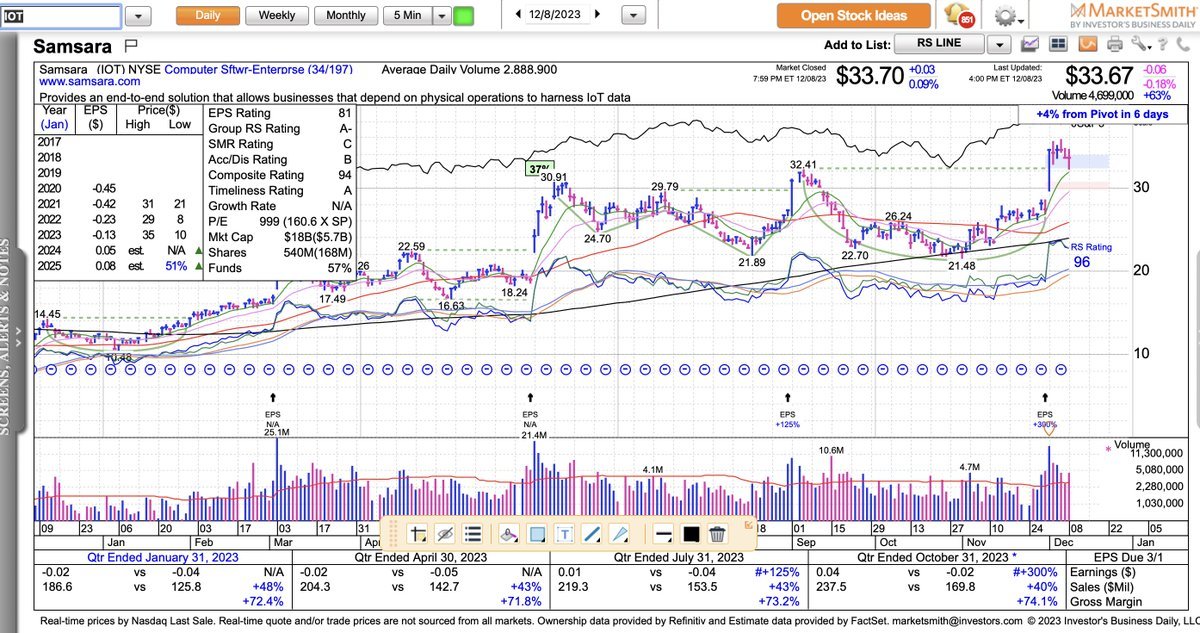Select the text box tool
The image size is (1200, 633).
[x=564, y=534]
